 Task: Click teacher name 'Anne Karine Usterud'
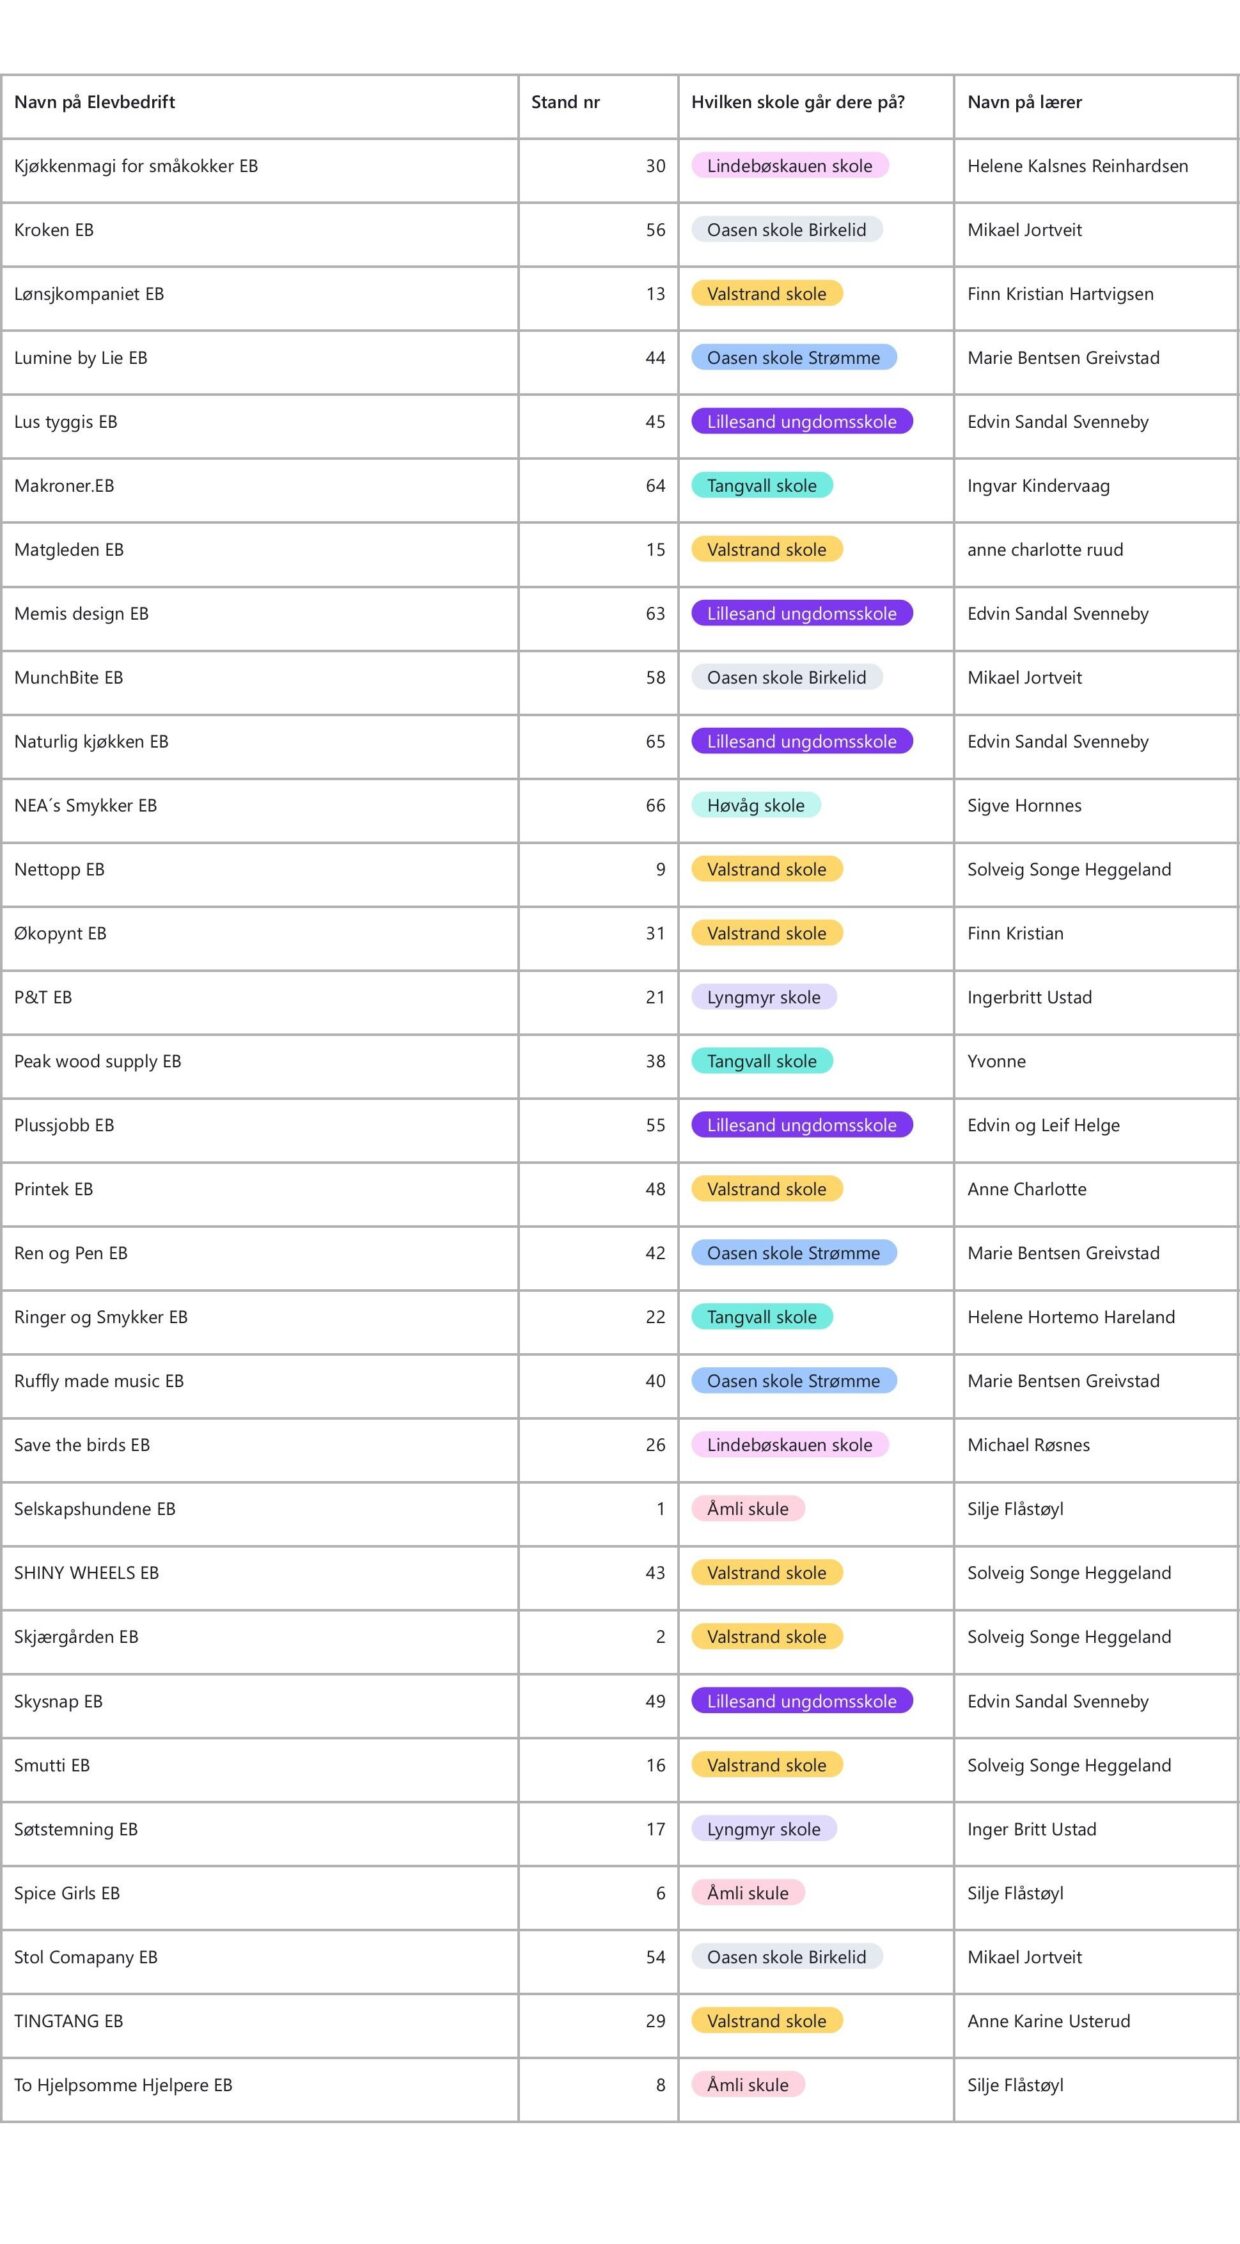point(1048,2021)
